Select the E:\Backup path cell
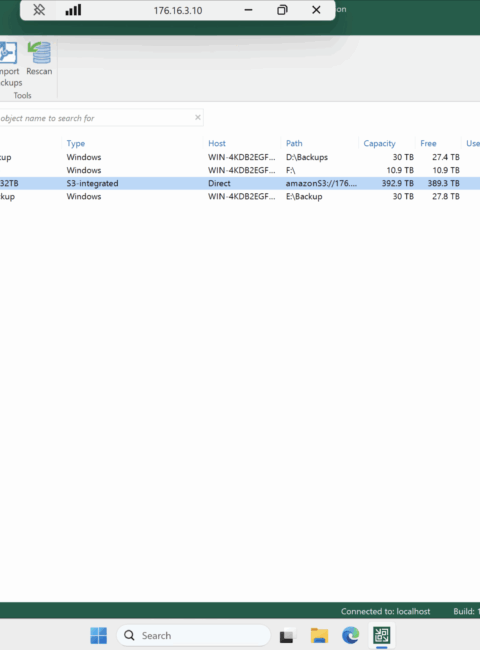The height and width of the screenshot is (650, 480). tap(304, 196)
